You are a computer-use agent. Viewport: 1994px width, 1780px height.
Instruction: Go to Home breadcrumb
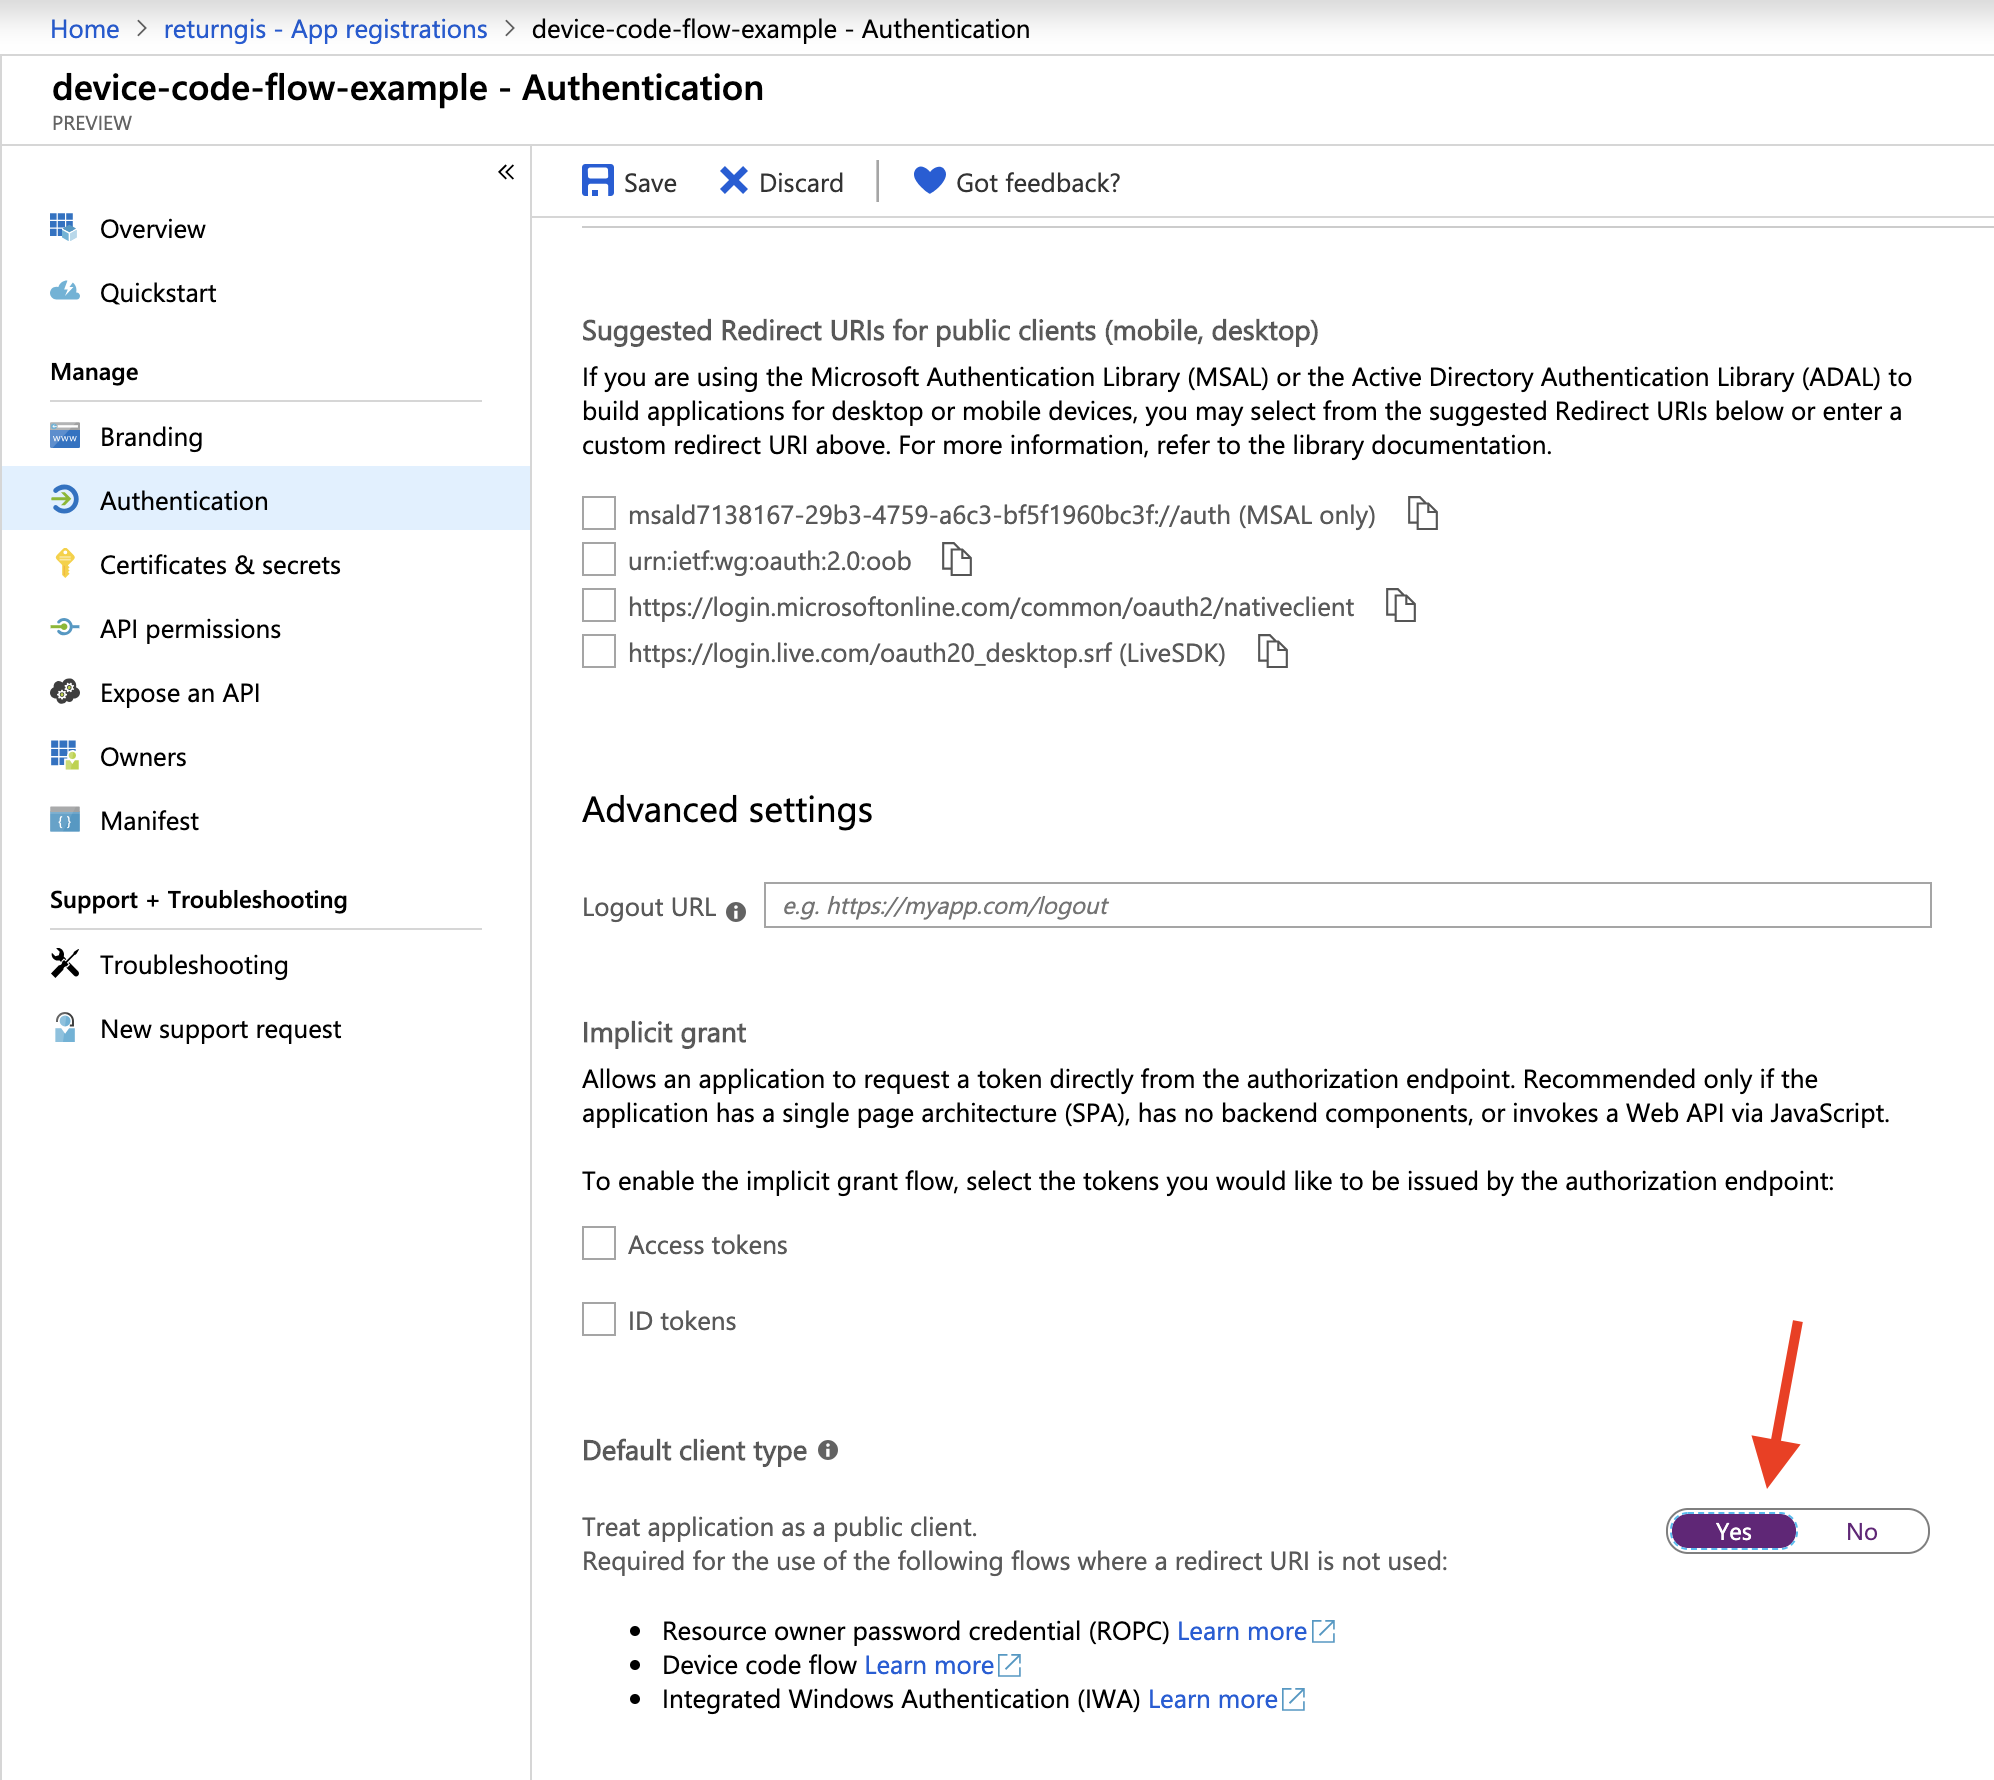(x=85, y=29)
